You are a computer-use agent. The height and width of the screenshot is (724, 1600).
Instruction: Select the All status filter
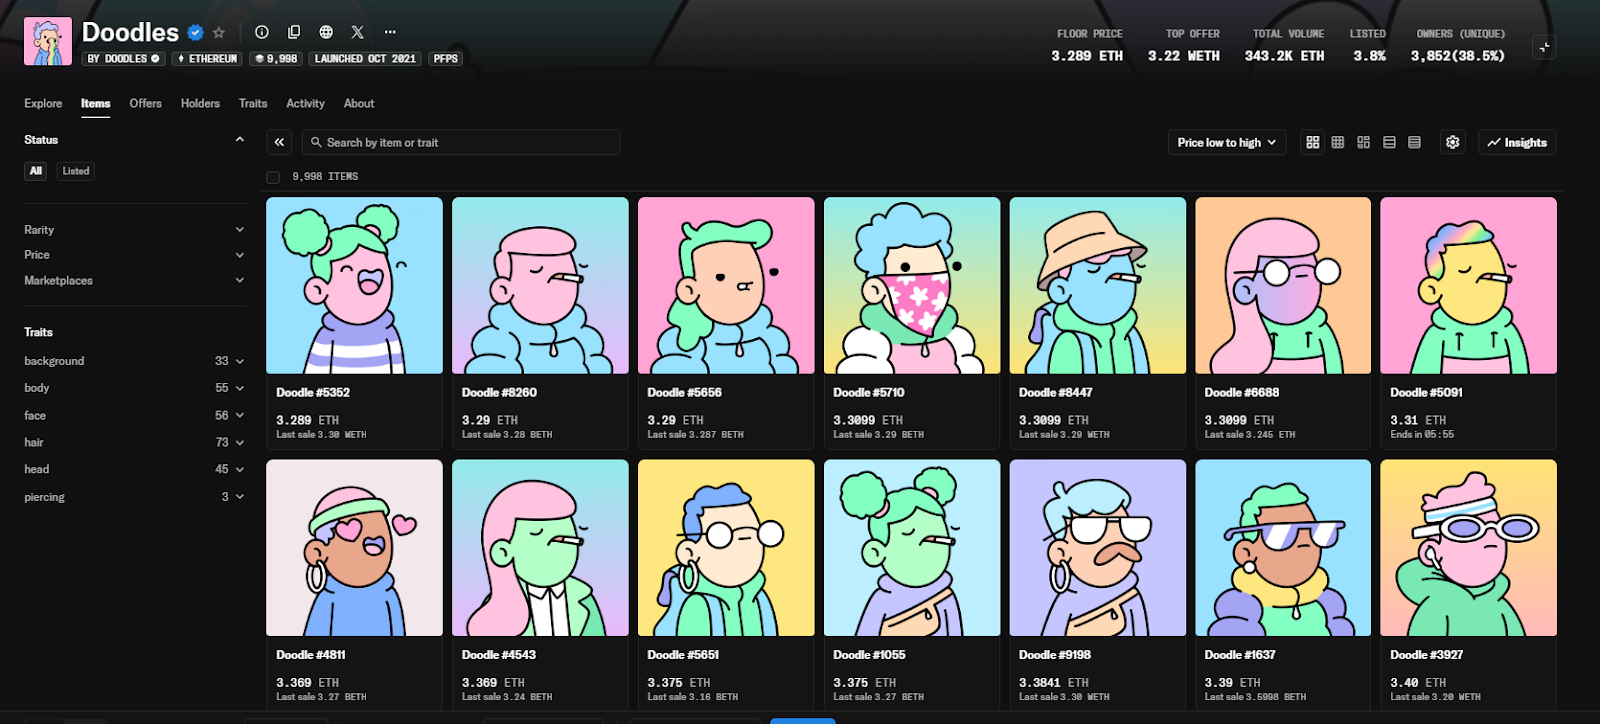coord(36,171)
